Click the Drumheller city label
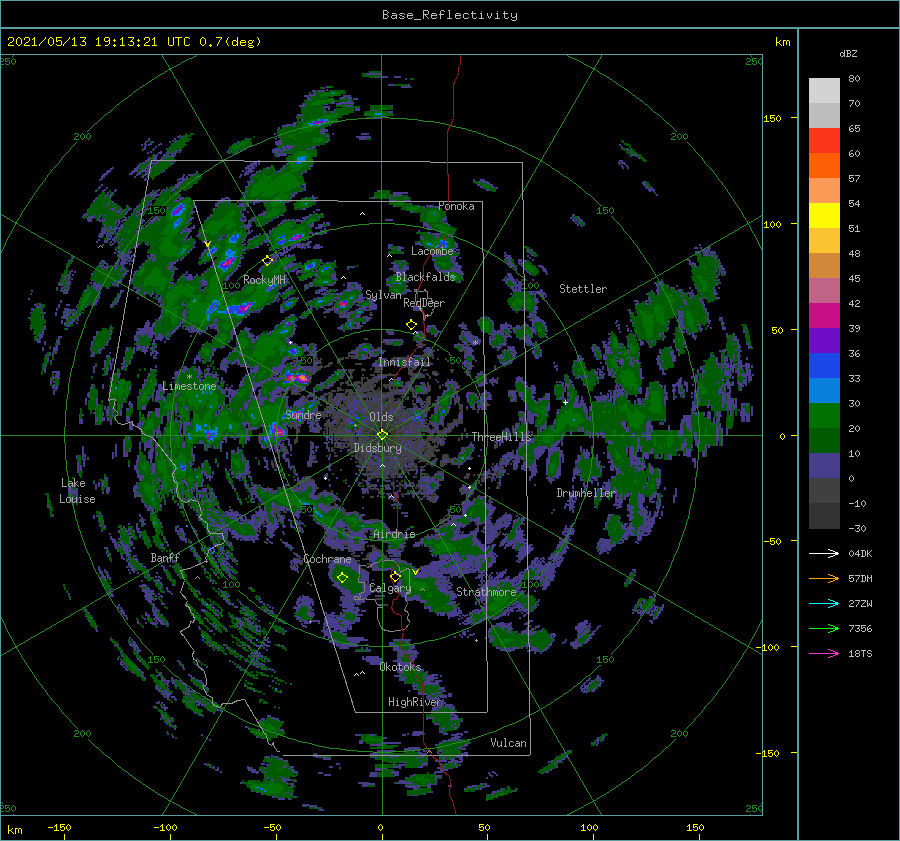Image resolution: width=900 pixels, height=841 pixels. [586, 493]
